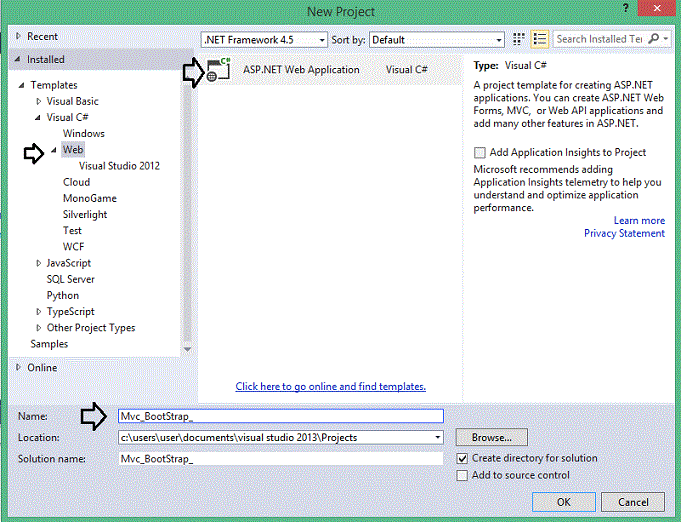Select the MonoGame template category
Screen dimensions: 681x522
click(x=90, y=198)
